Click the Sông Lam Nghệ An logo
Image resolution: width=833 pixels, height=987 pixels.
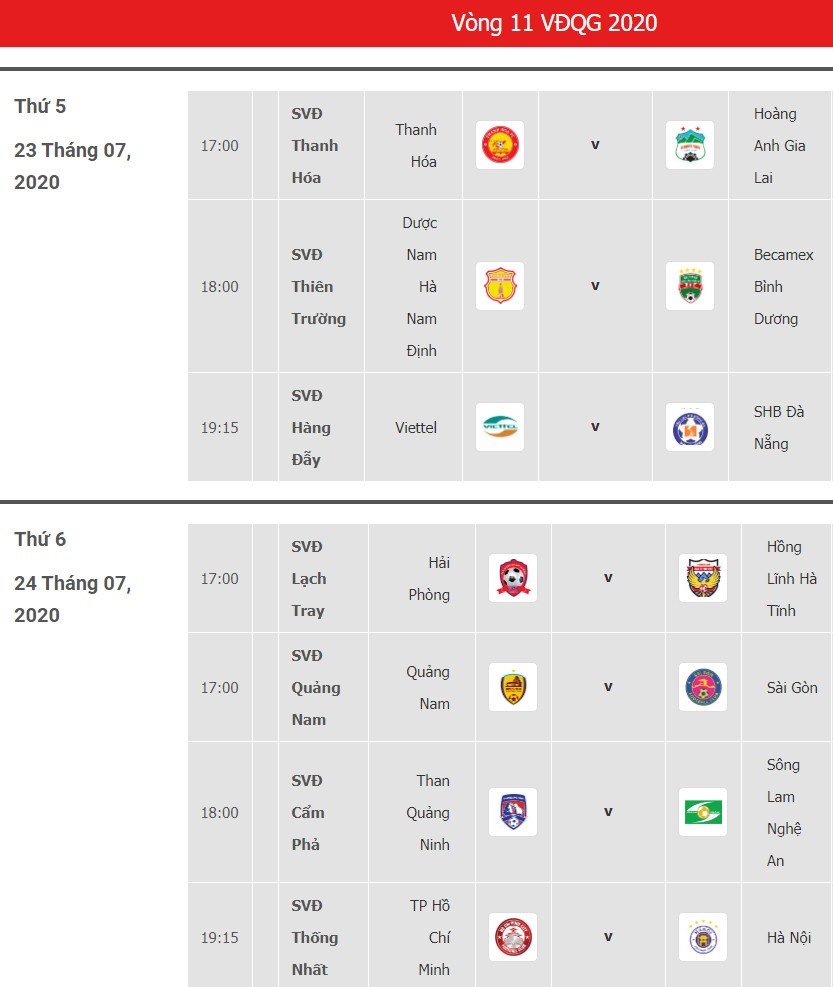point(703,812)
